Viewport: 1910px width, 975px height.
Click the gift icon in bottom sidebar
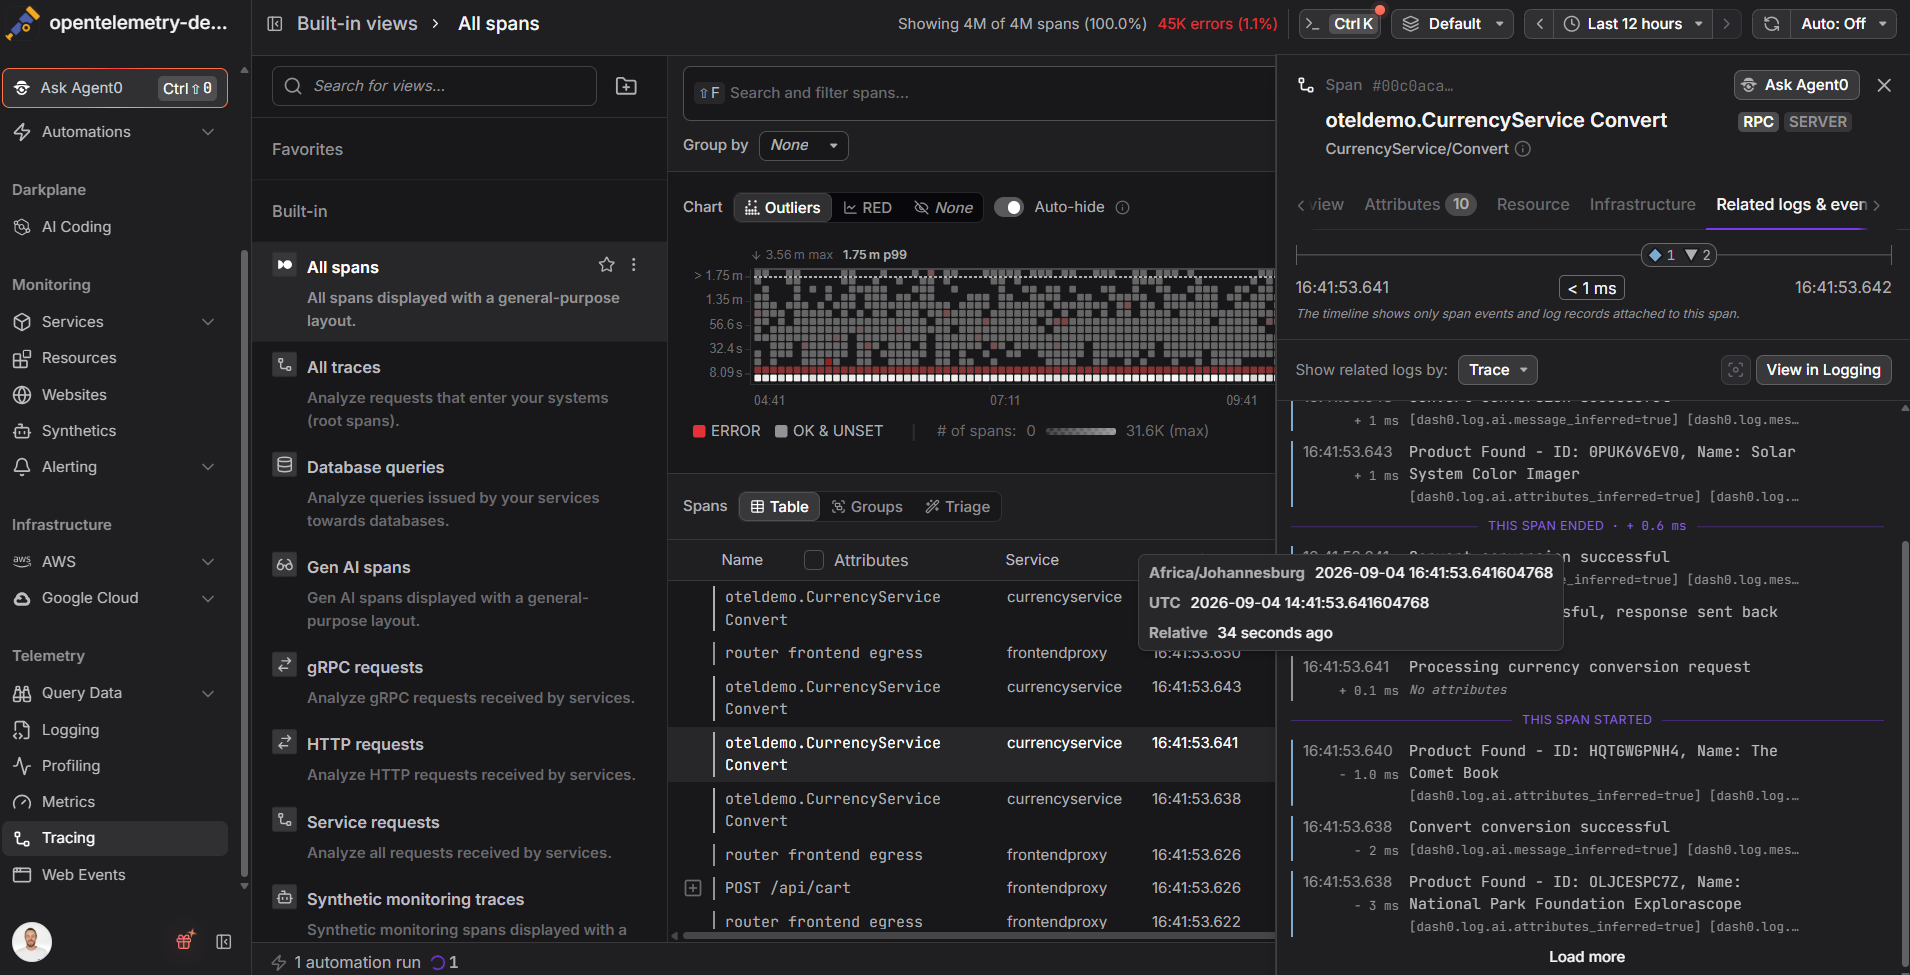[185, 941]
